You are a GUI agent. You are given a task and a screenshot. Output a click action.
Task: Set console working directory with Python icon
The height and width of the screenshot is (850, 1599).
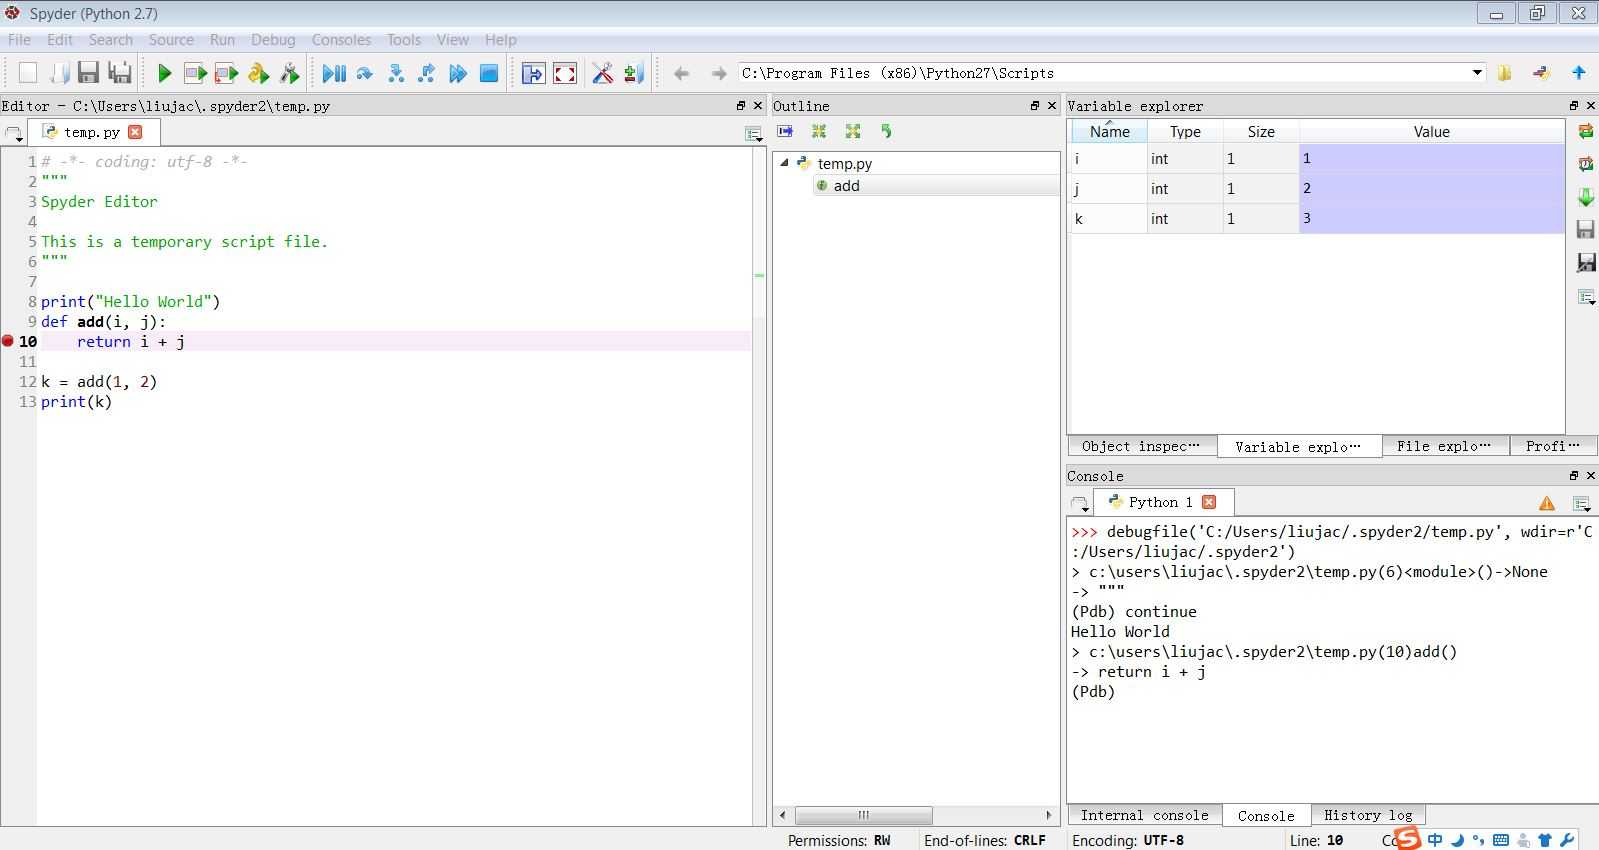[x=1541, y=73]
